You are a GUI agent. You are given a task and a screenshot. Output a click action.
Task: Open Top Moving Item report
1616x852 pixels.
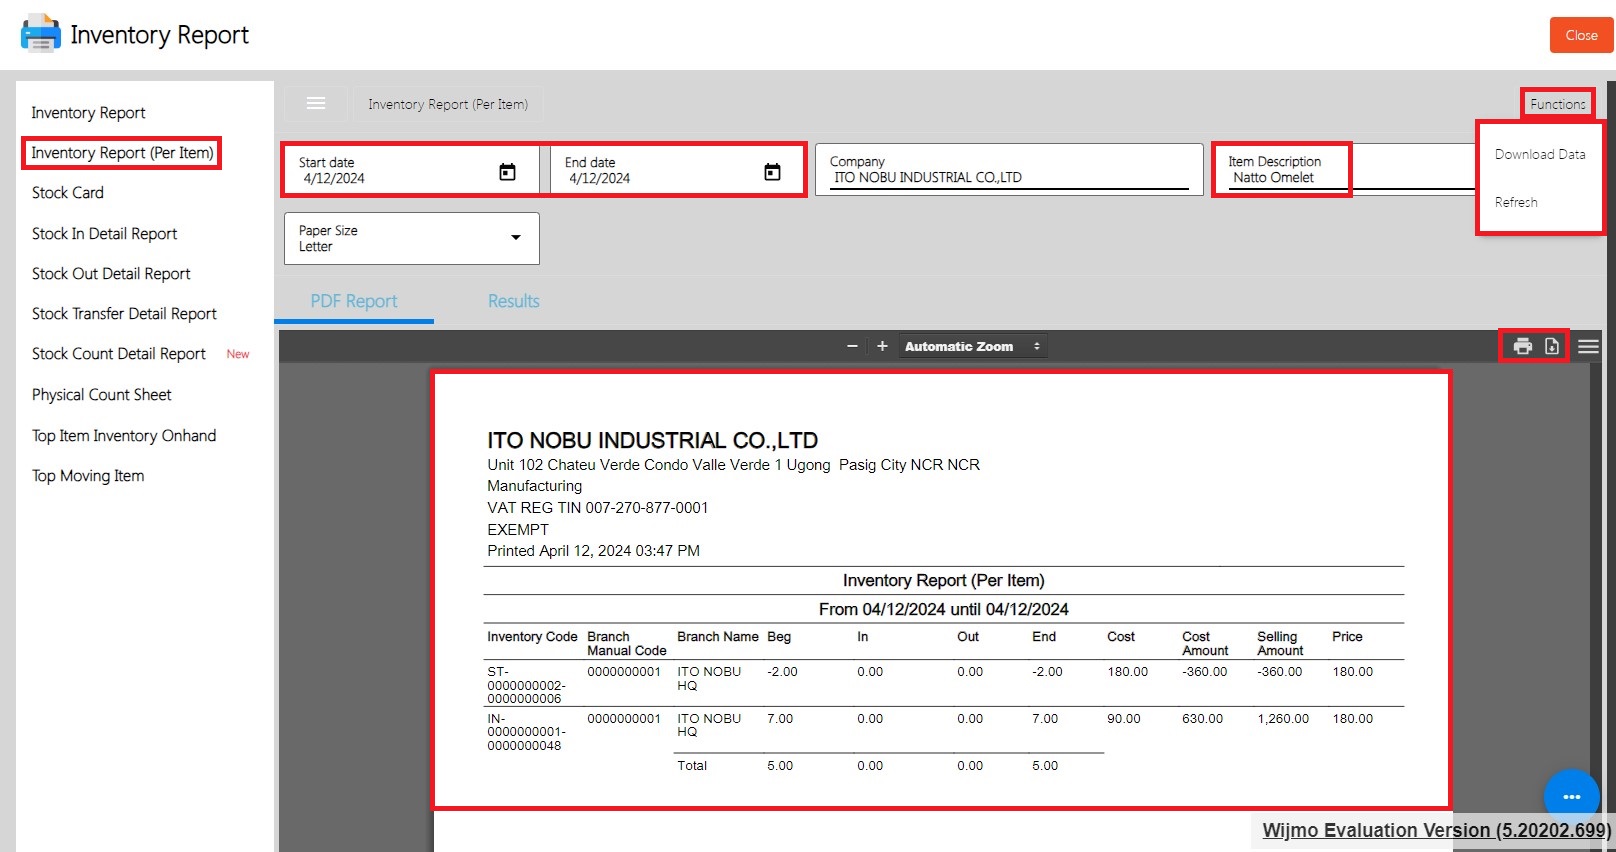point(88,476)
